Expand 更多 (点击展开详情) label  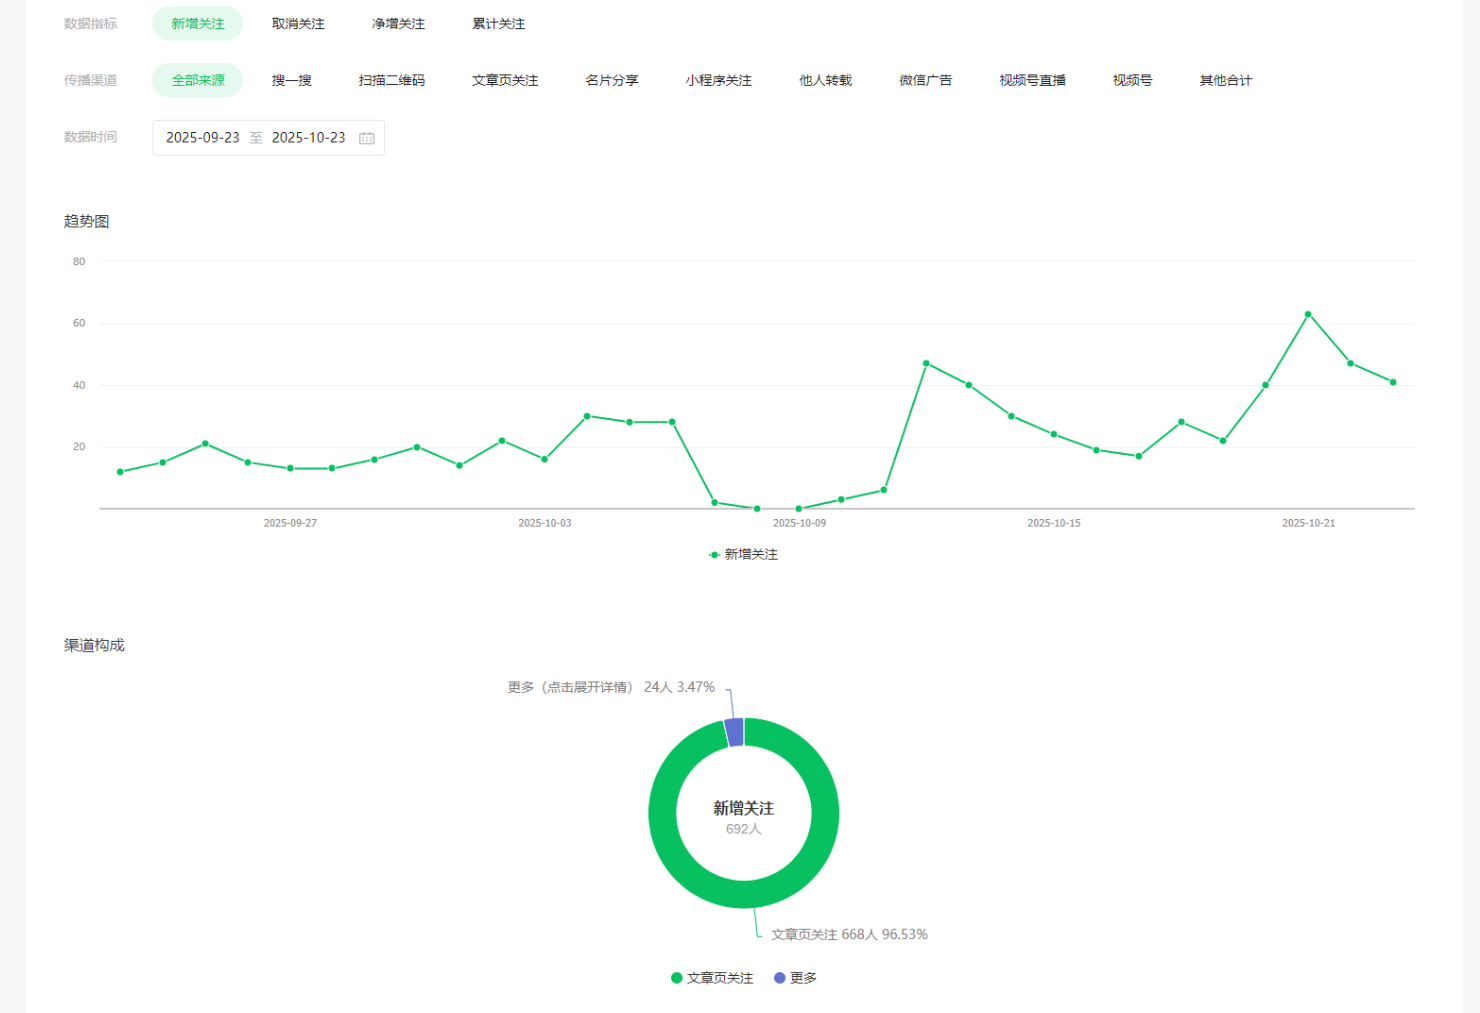[x=570, y=687]
